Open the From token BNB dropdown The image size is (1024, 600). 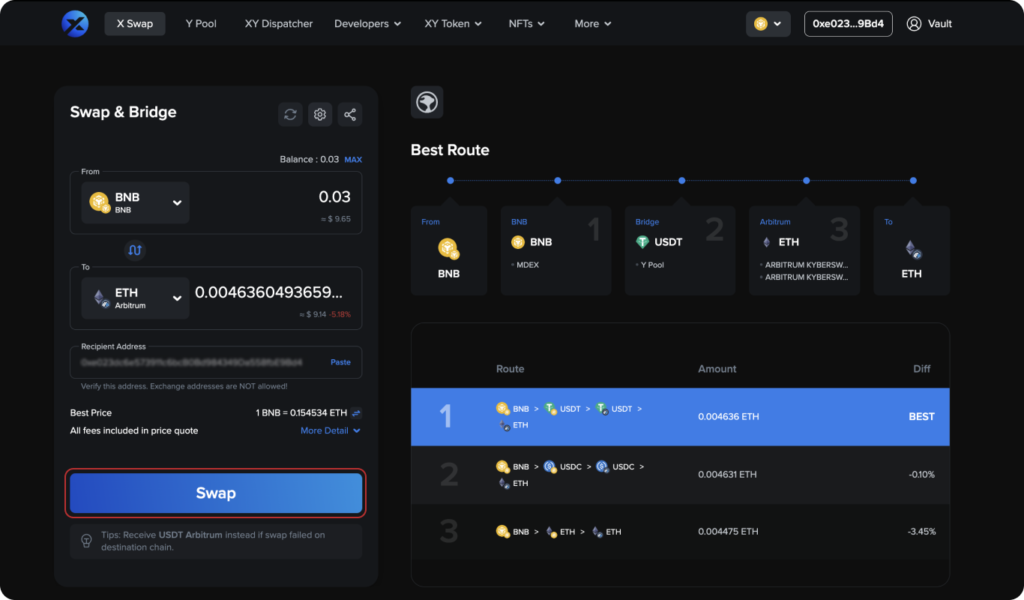(135, 202)
